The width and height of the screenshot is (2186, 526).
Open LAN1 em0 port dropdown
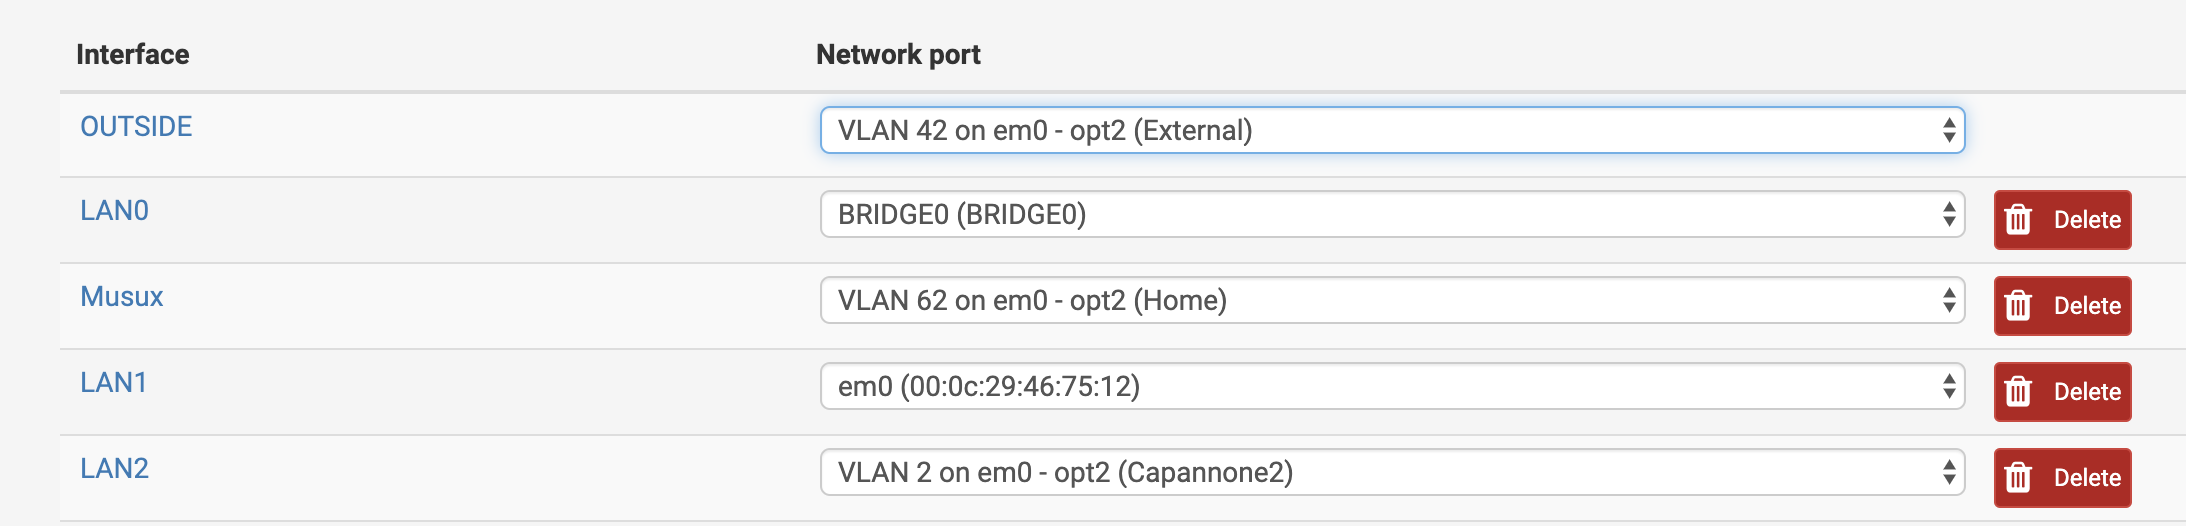[1392, 386]
